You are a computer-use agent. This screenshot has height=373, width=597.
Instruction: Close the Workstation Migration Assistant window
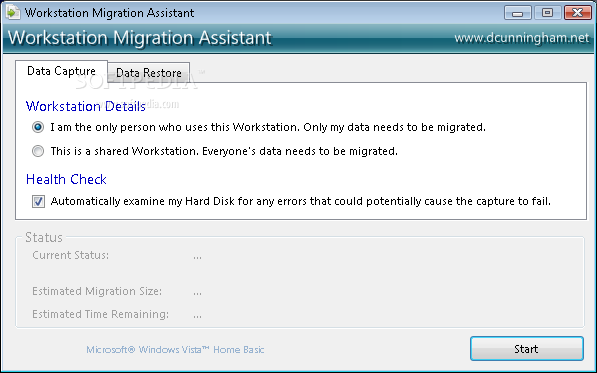[x=578, y=13]
